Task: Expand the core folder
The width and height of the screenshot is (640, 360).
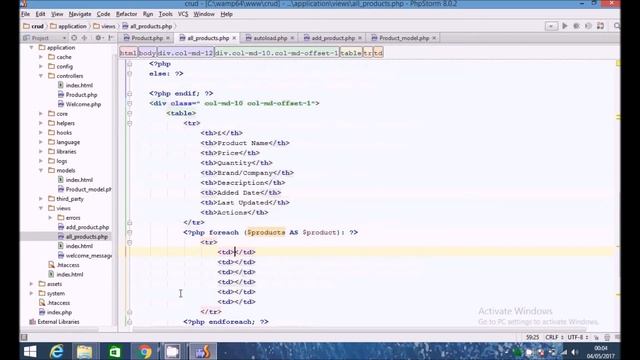Action: coord(41,113)
